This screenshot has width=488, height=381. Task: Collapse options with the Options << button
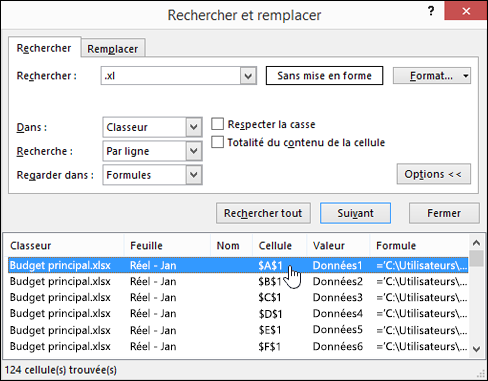[434, 174]
